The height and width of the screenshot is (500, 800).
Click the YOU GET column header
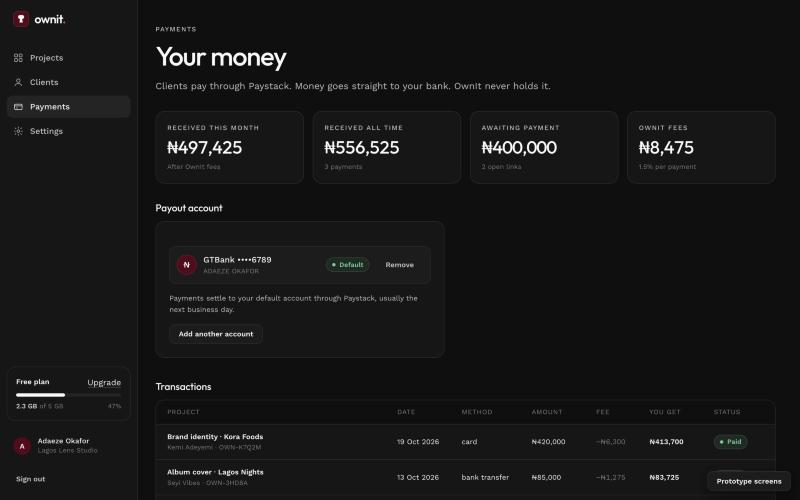[x=665, y=412]
